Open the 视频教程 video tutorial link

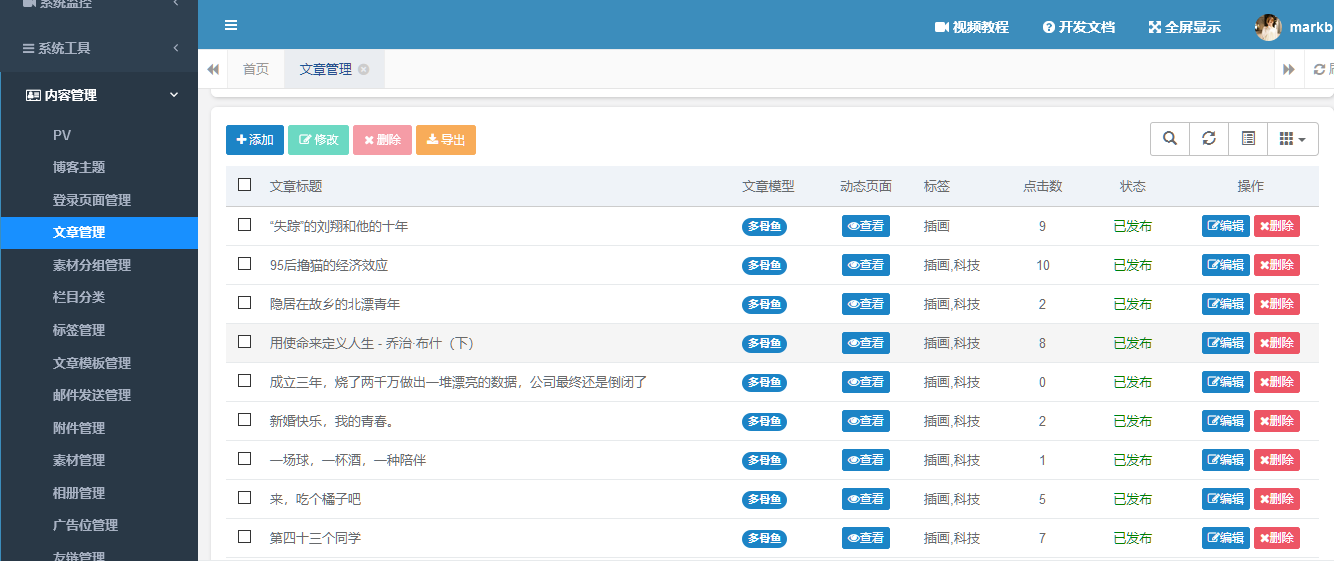click(x=971, y=27)
